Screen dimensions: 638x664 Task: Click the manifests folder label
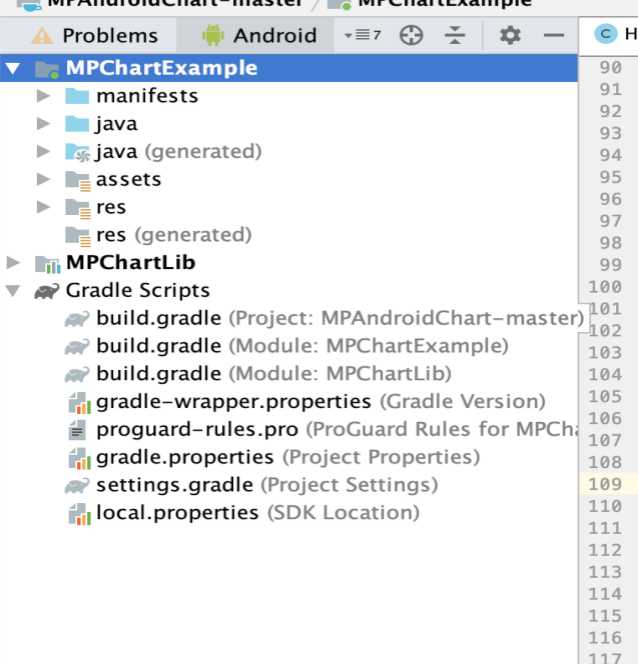pyautogui.click(x=147, y=96)
